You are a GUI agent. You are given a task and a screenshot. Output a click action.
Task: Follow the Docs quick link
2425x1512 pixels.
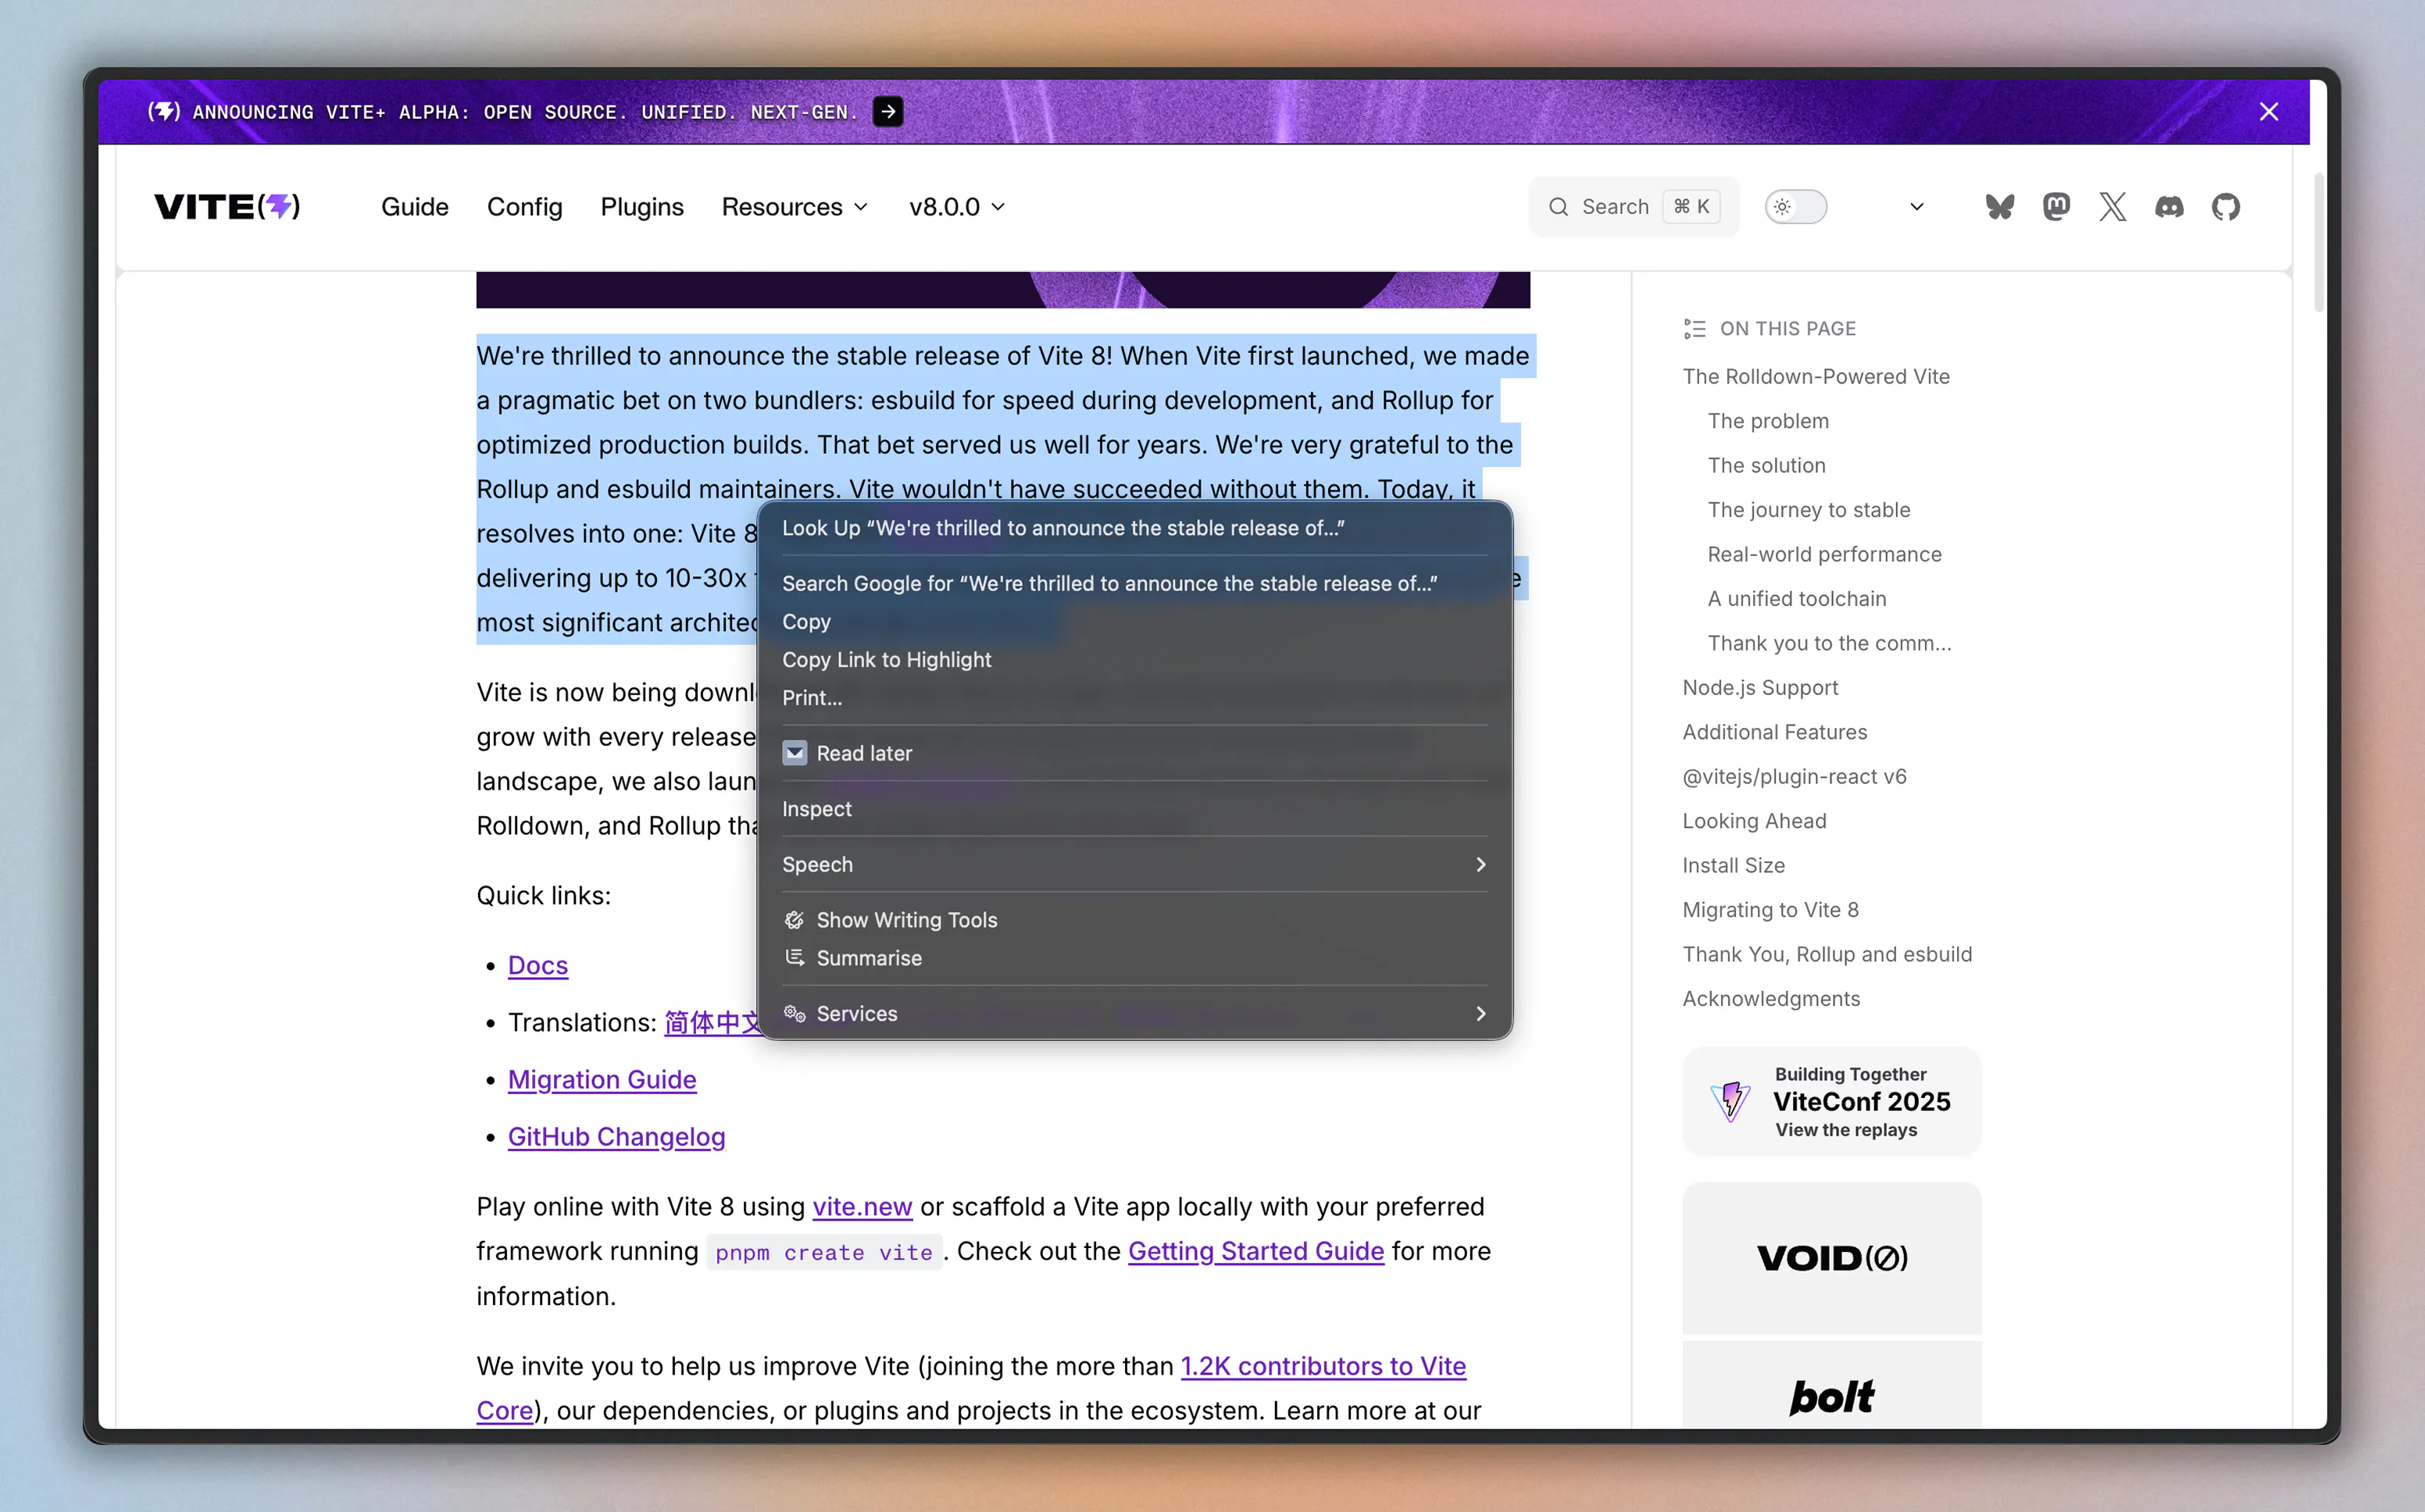coord(538,965)
